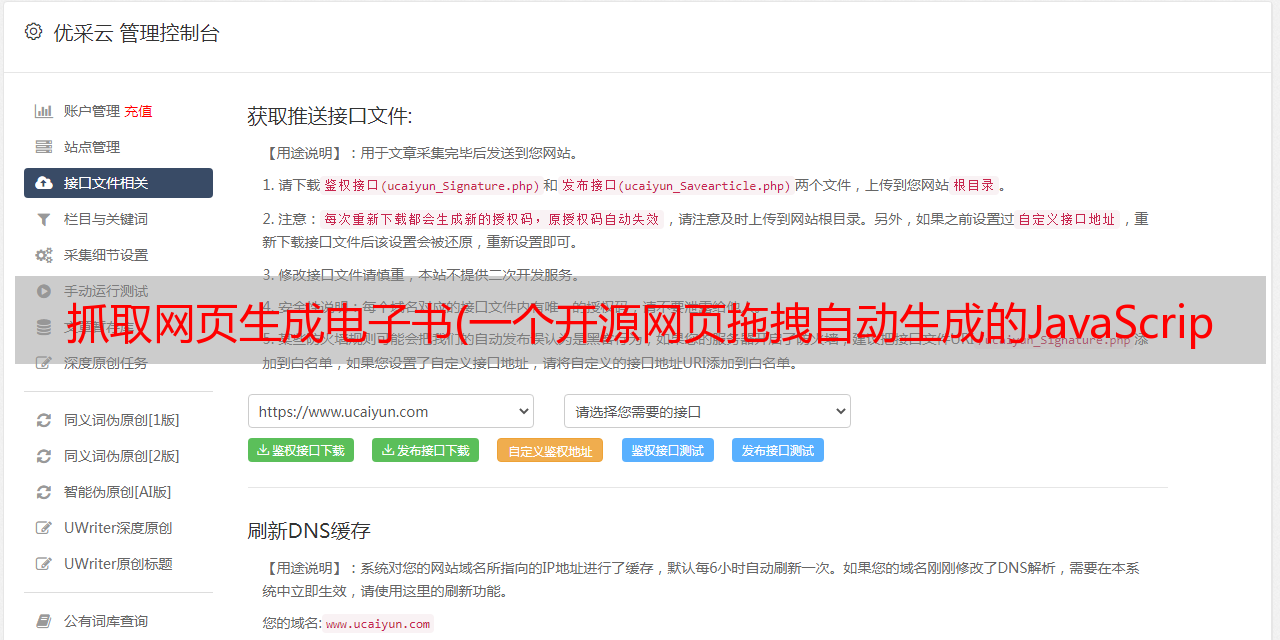The image size is (1280, 640).
Task: Click edit icon for UWriter深度原创
Action: 44,528
